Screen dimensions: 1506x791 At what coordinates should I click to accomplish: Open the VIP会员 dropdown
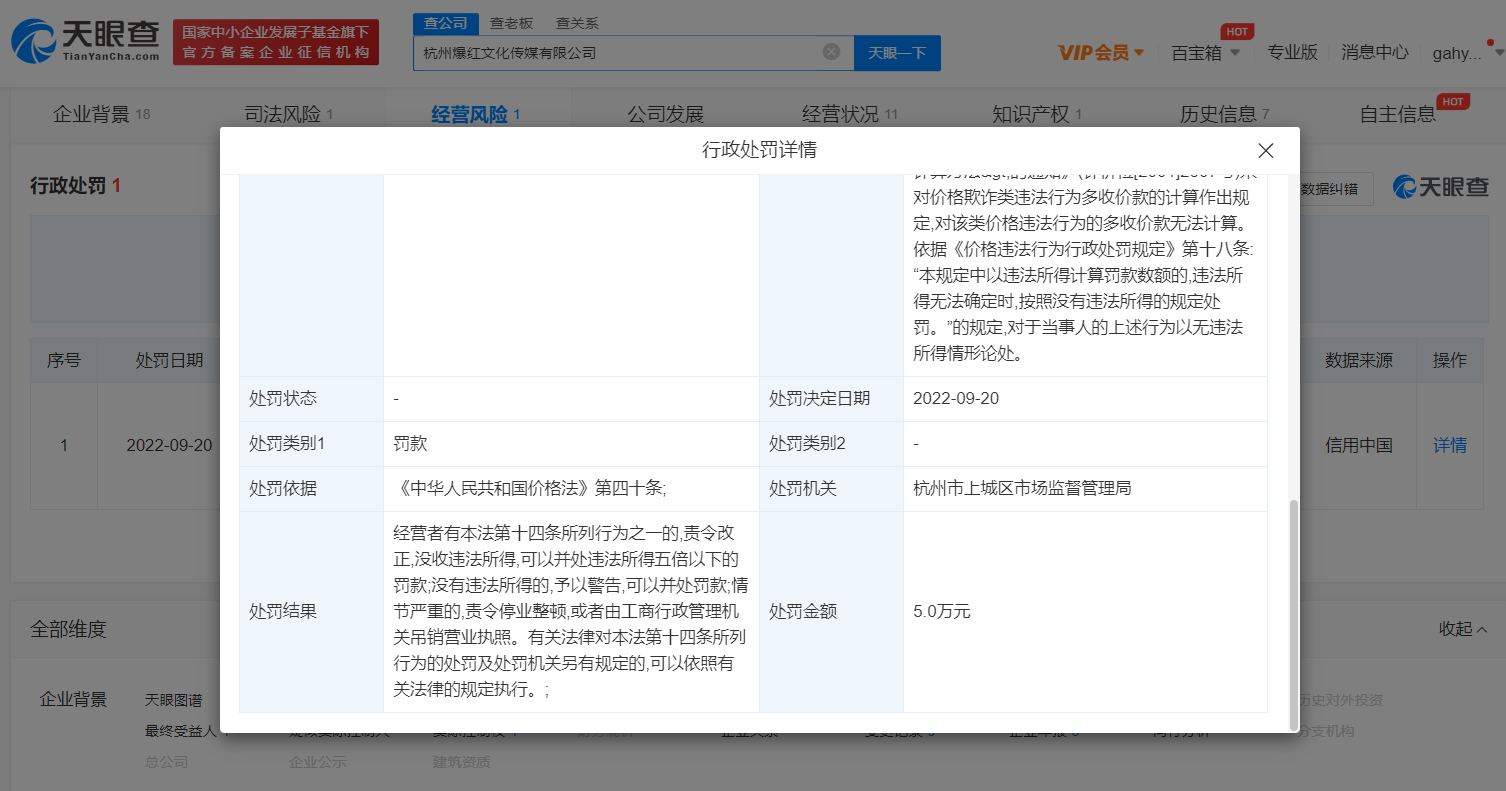click(1101, 53)
